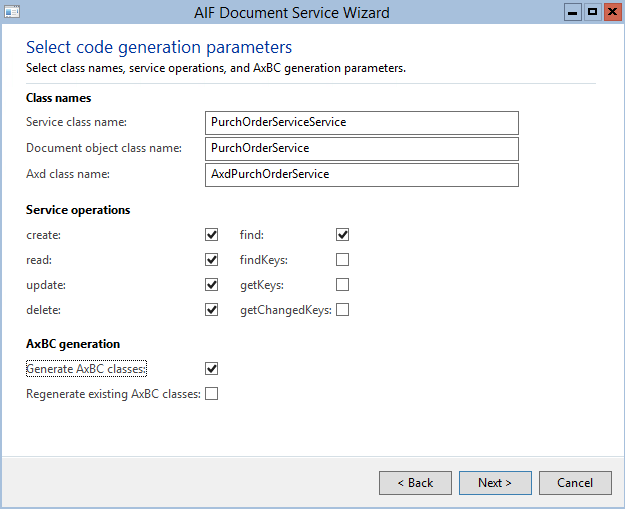Screen dimensions: 625x509
Task: Click the 'read:' label text
Action: pyautogui.click(x=39, y=260)
